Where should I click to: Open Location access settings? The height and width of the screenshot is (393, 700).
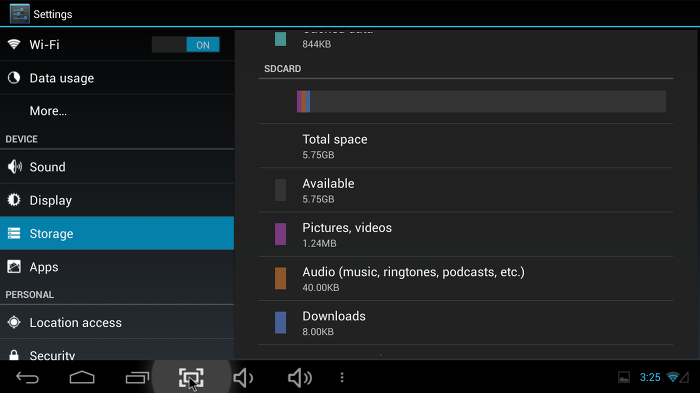click(117, 322)
